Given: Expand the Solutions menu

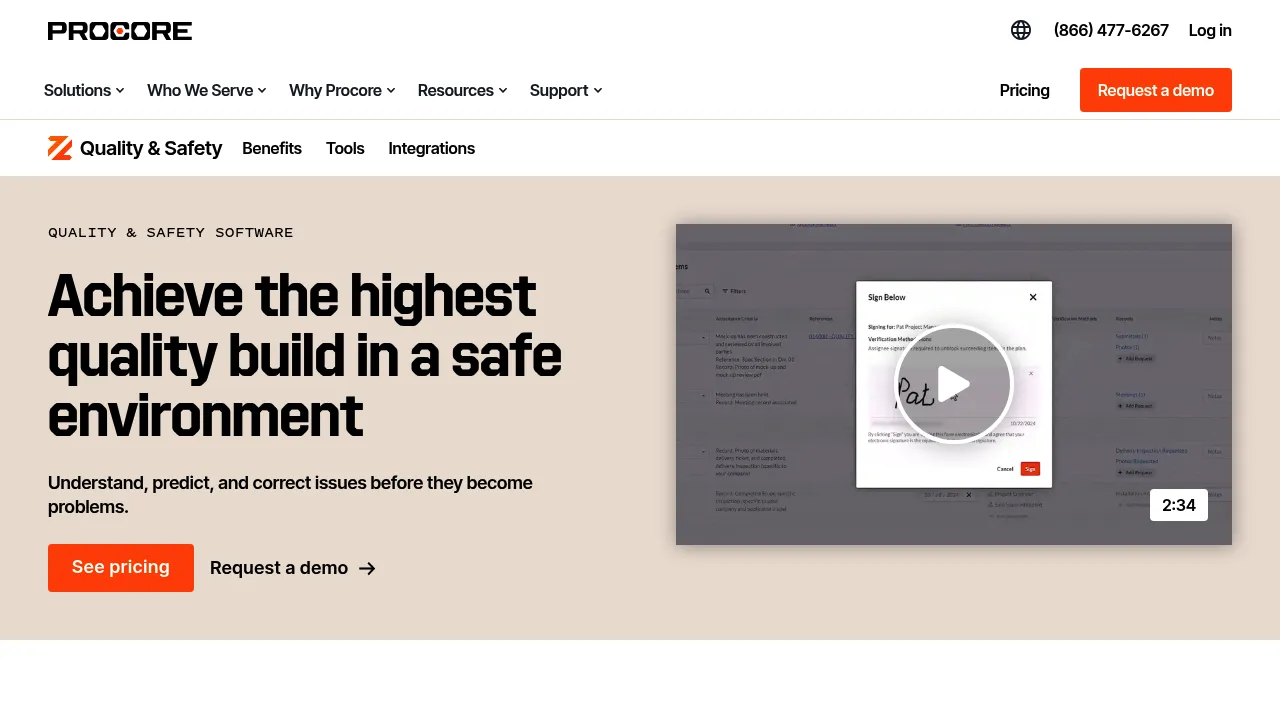Looking at the screenshot, I should [84, 90].
